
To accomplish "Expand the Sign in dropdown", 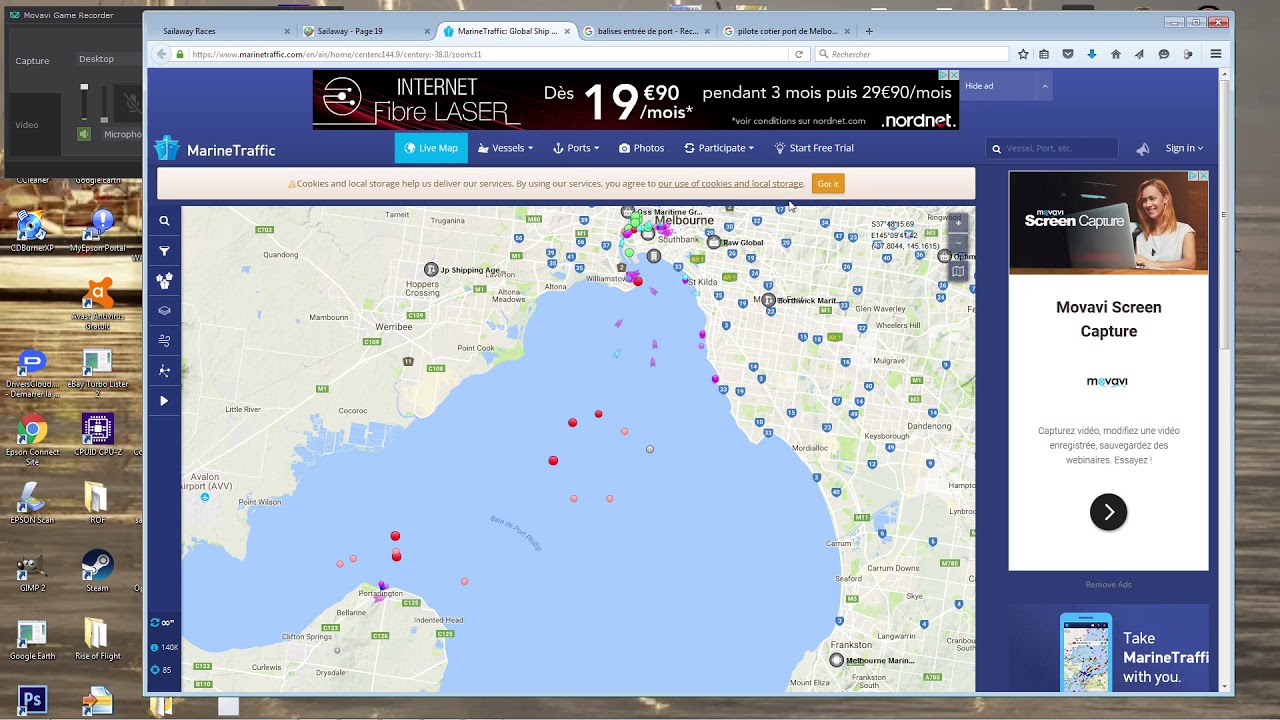I will 1184,148.
